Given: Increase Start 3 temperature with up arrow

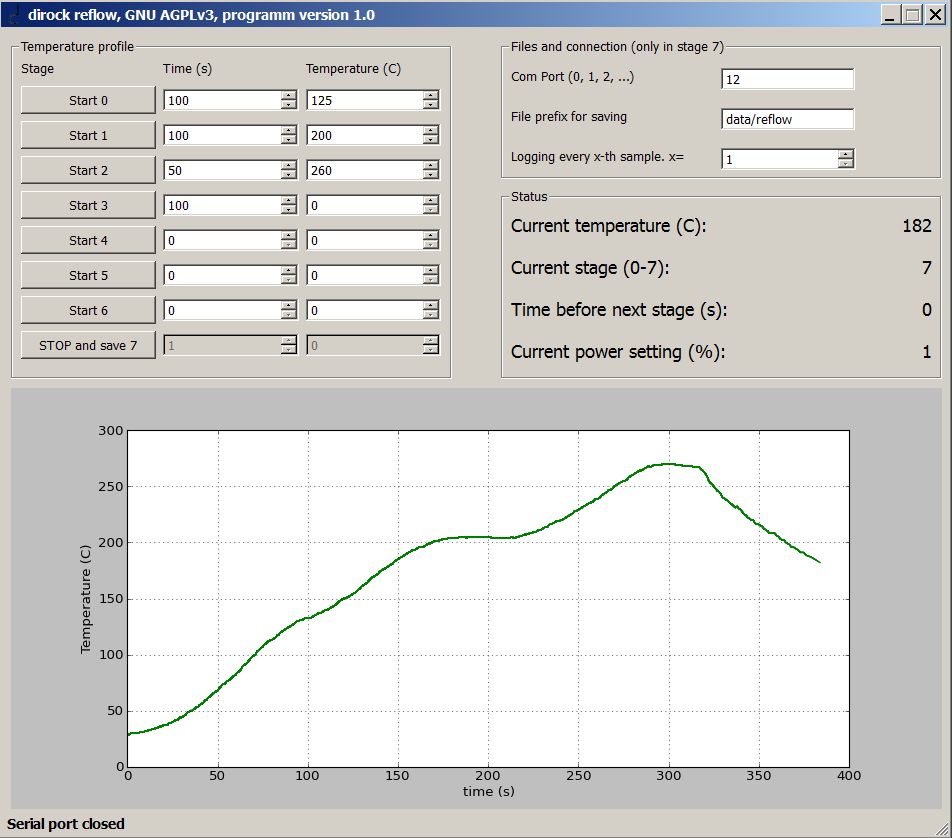Looking at the screenshot, I should pos(431,200).
